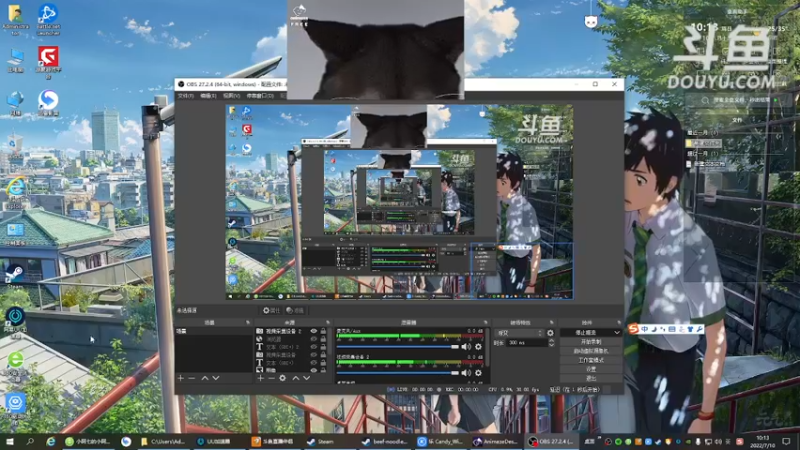Switch to the AnimazeDes... taskbar button

(x=495, y=441)
